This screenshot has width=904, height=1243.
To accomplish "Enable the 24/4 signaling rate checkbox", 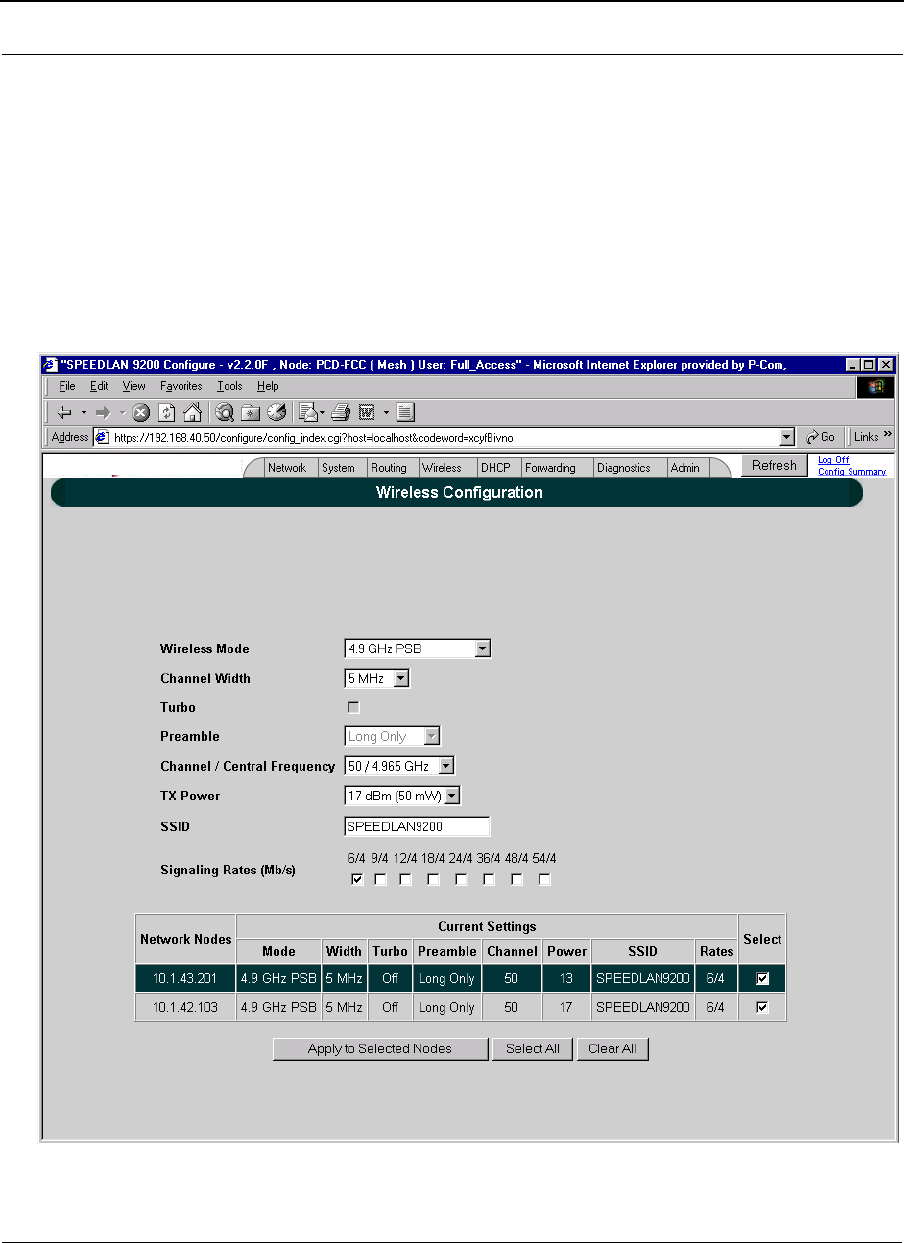I will pyautogui.click(x=461, y=880).
